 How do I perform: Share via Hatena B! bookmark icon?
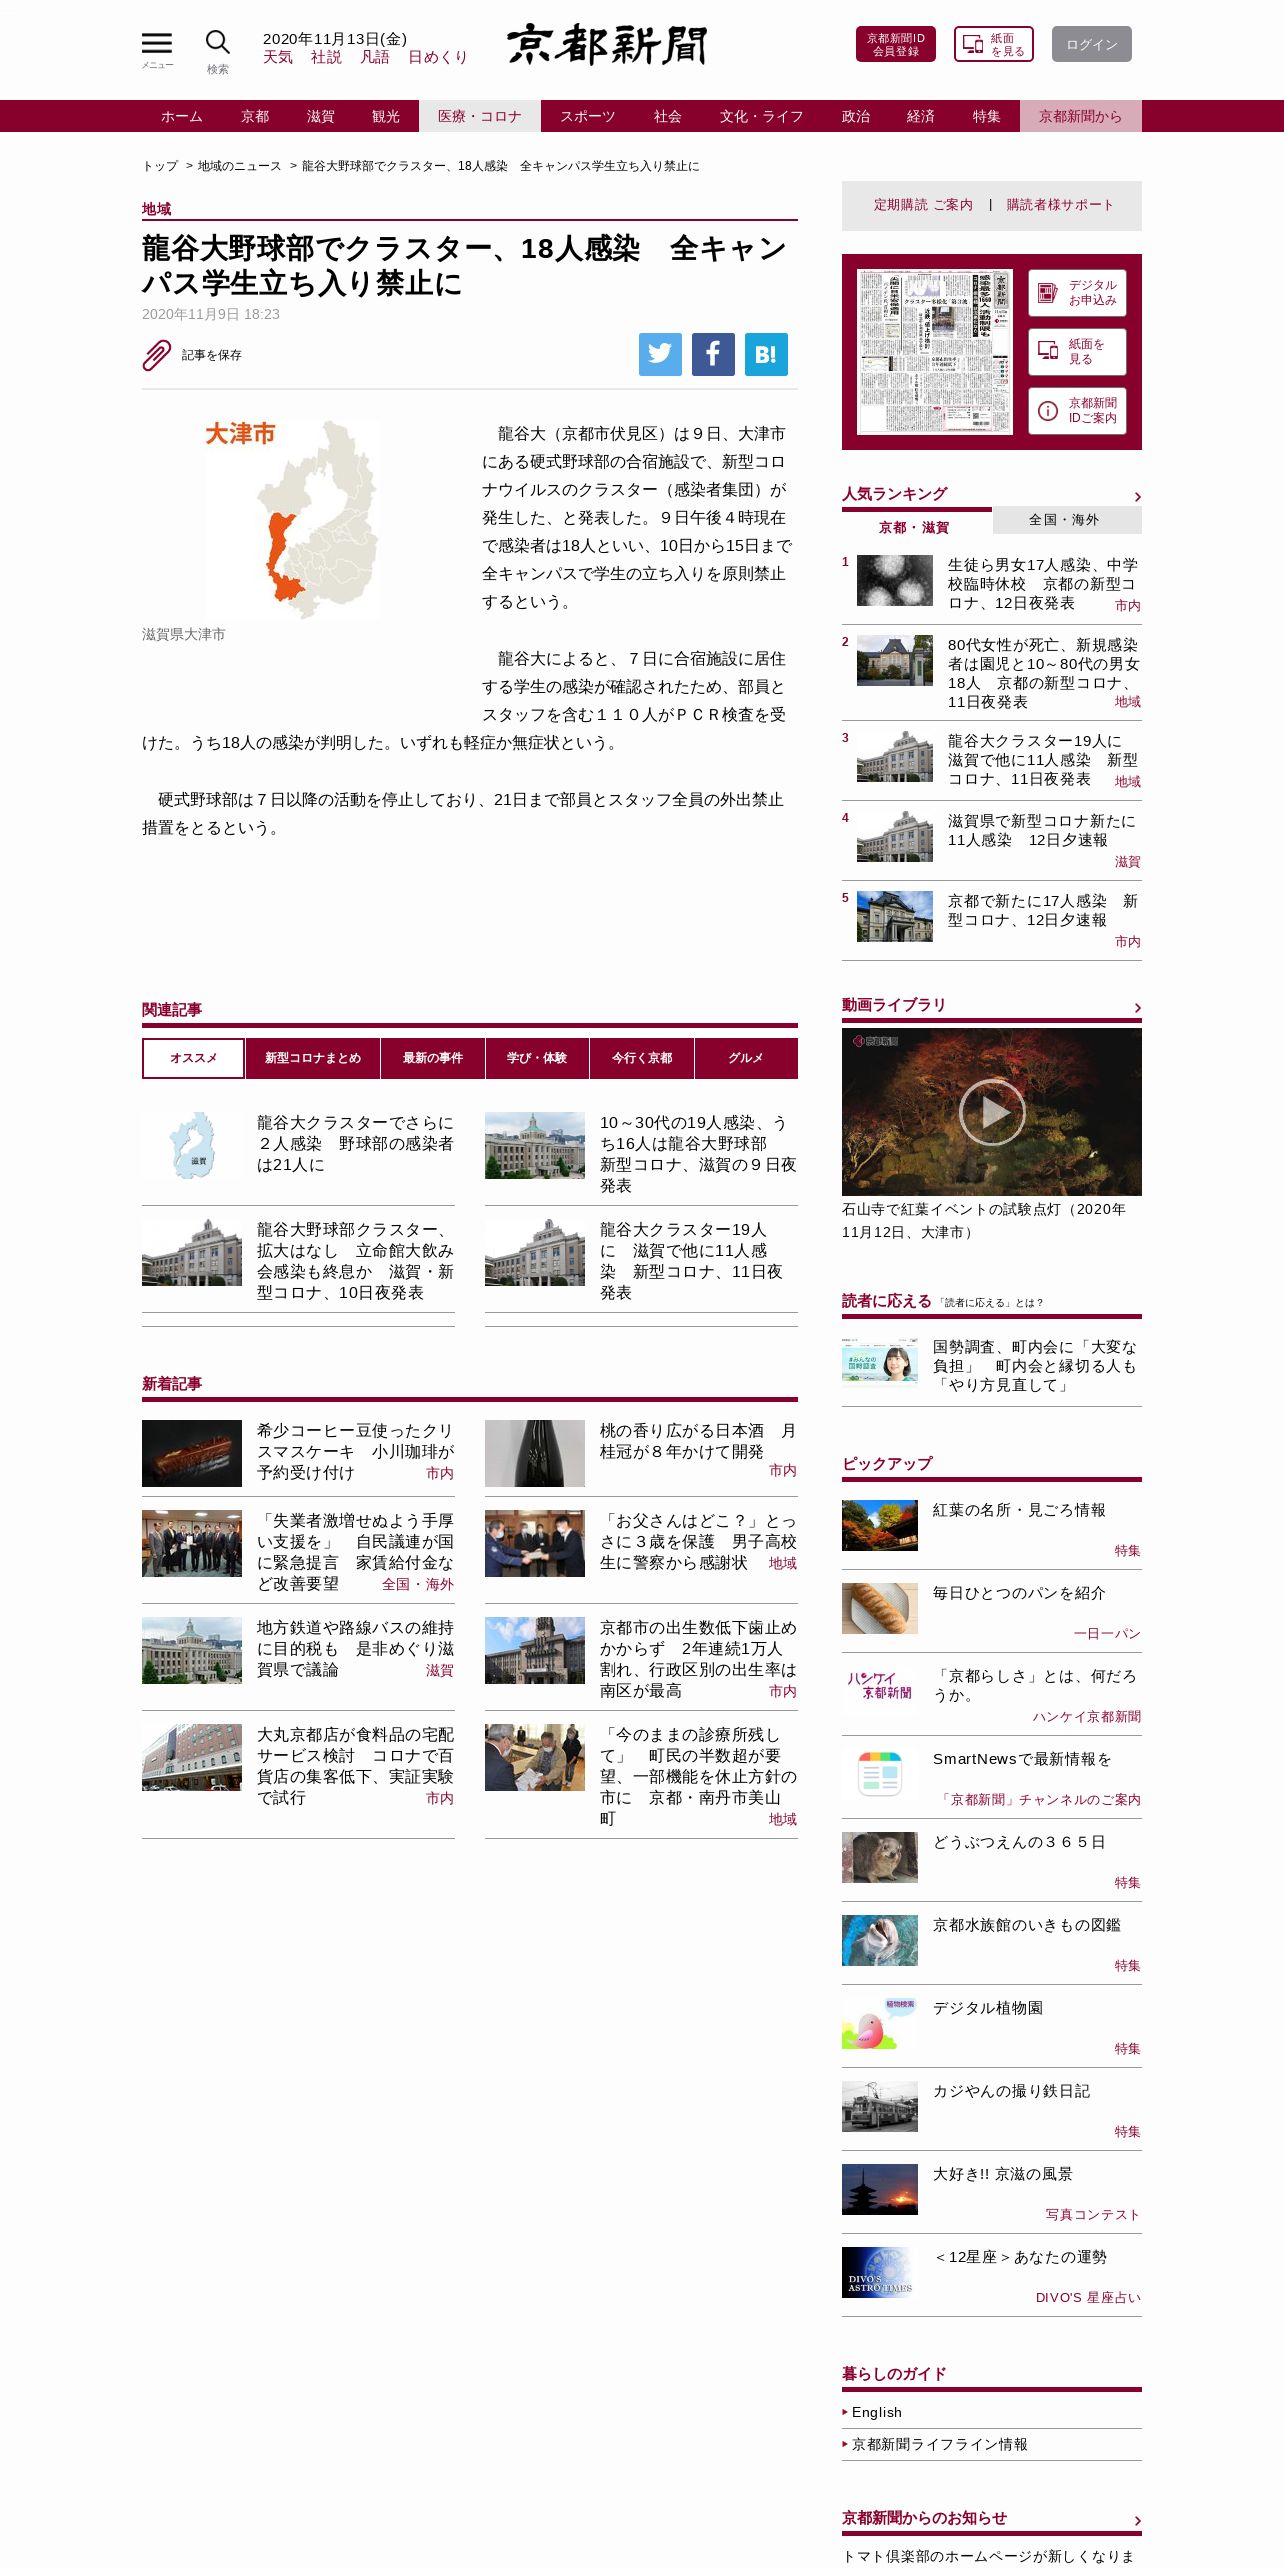coord(766,354)
